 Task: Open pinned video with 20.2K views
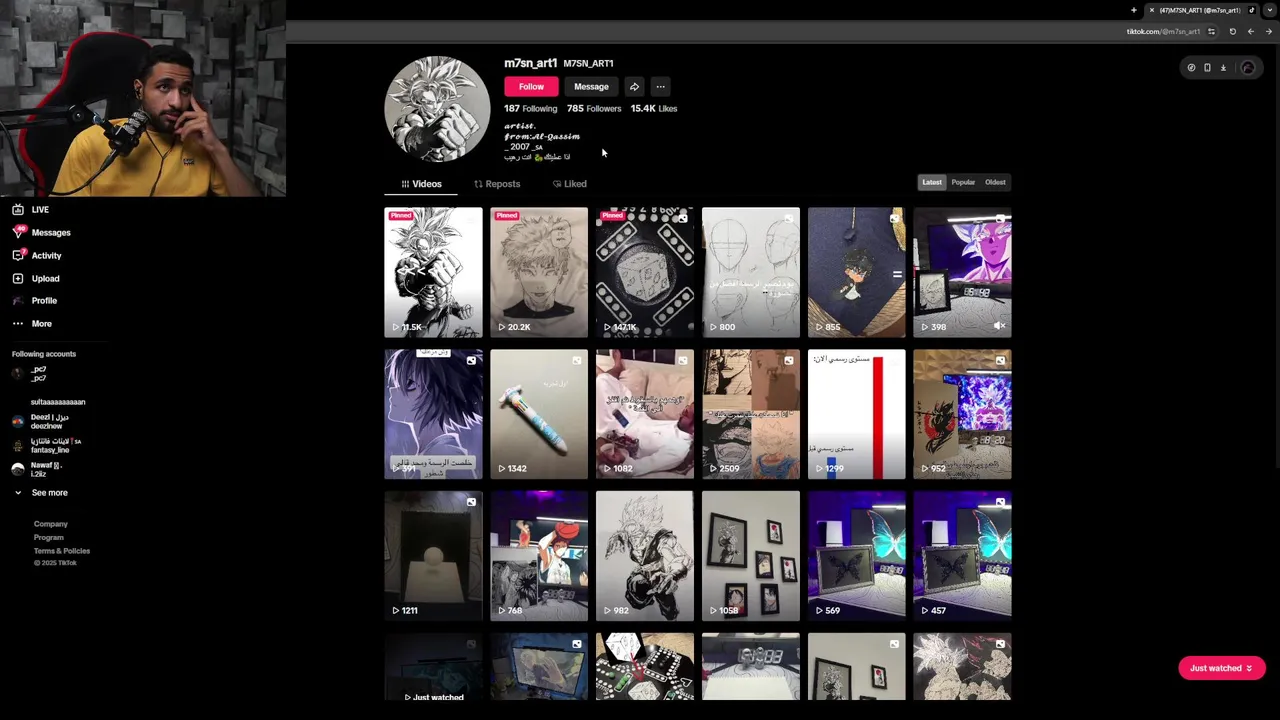pyautogui.click(x=539, y=273)
